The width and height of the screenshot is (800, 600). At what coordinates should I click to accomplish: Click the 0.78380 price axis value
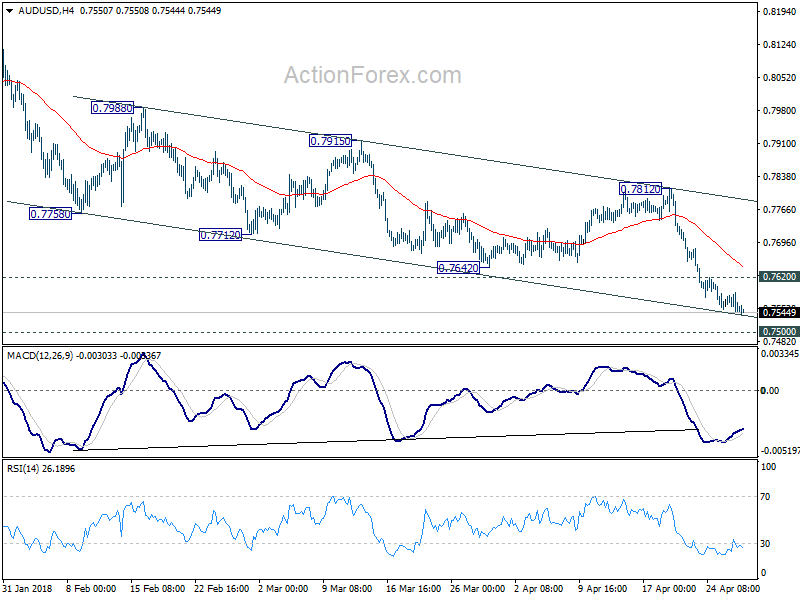(x=780, y=177)
